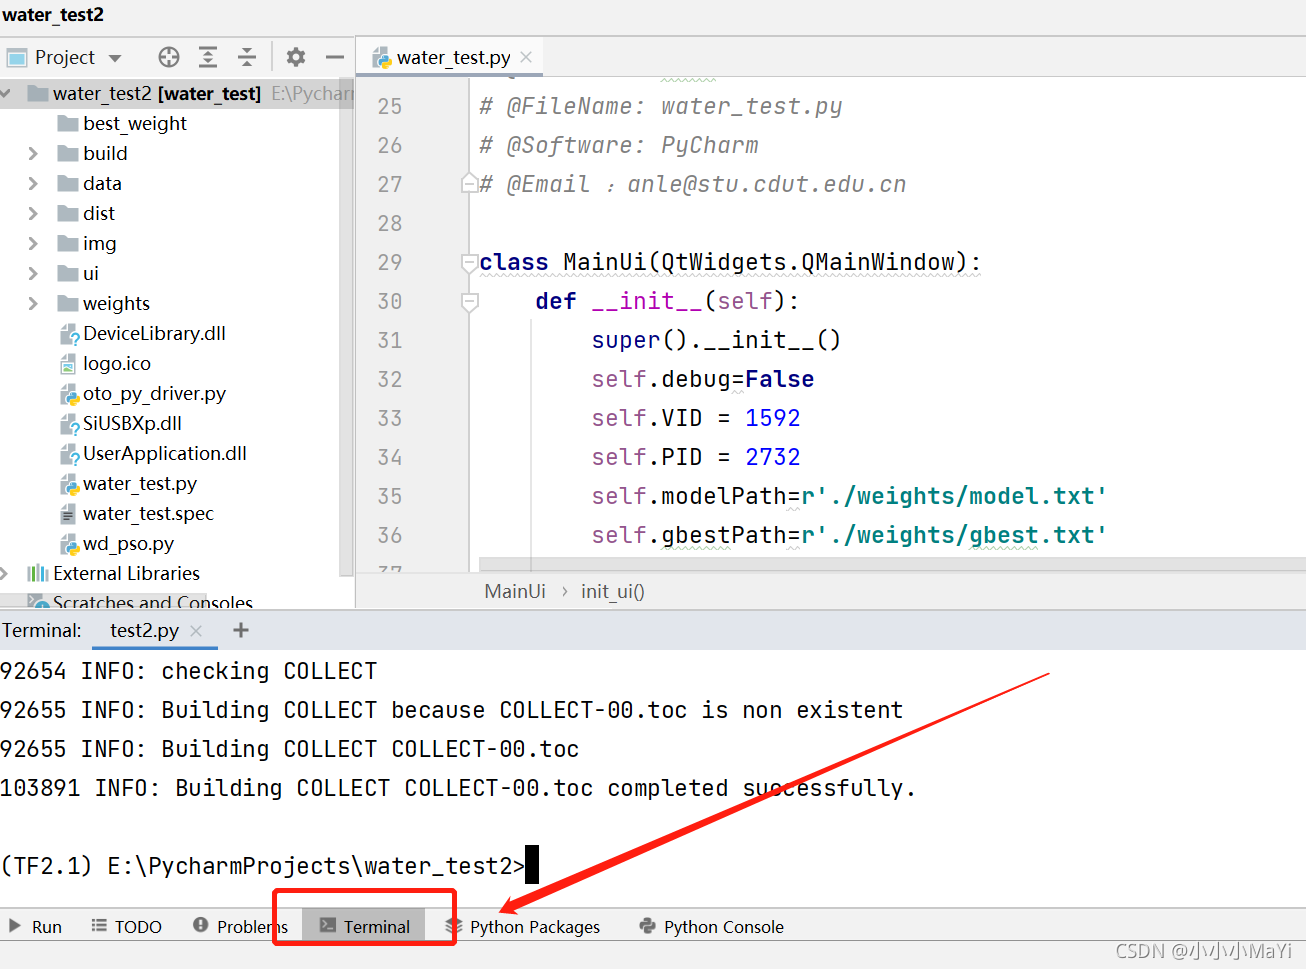This screenshot has height=969, width=1306.
Task: Click the TODO list icon
Action: tap(99, 926)
